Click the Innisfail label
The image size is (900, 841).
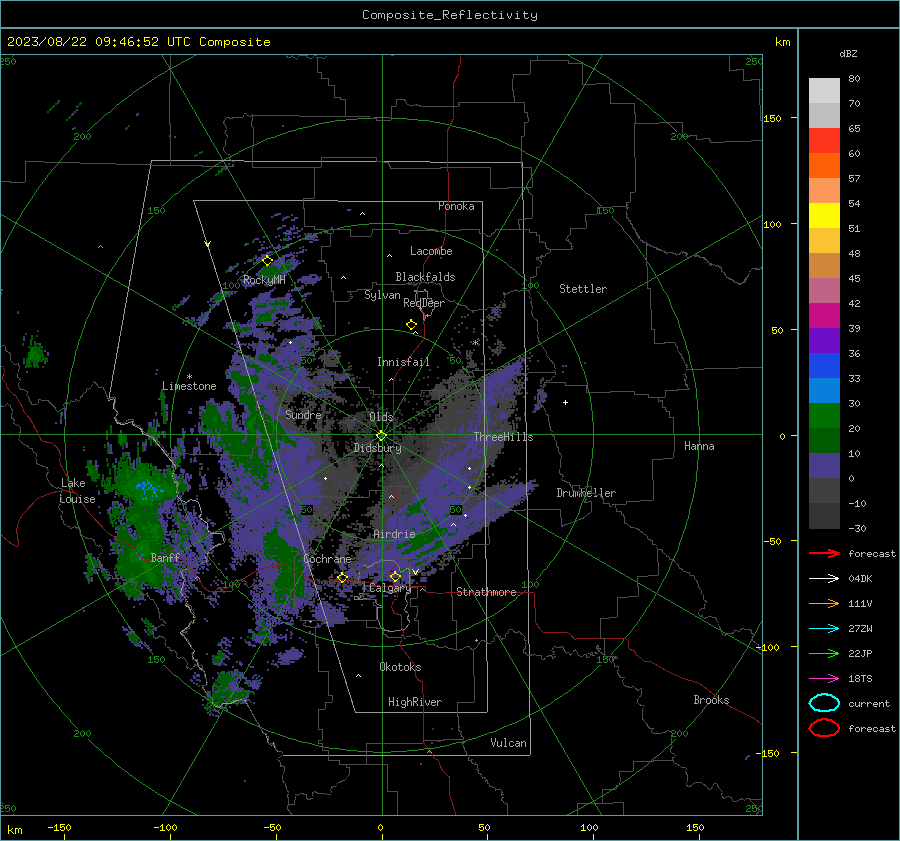(403, 362)
